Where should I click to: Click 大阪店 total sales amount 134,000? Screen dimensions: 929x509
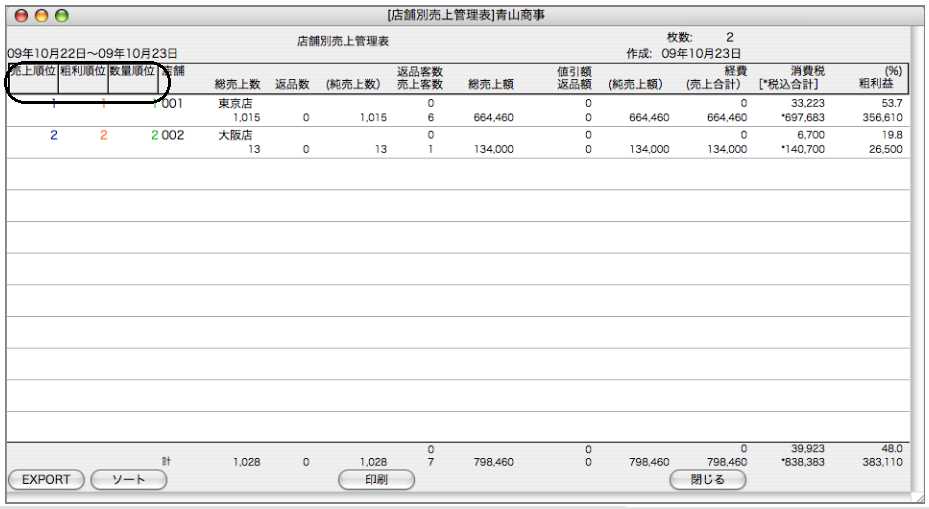pyautogui.click(x=494, y=149)
